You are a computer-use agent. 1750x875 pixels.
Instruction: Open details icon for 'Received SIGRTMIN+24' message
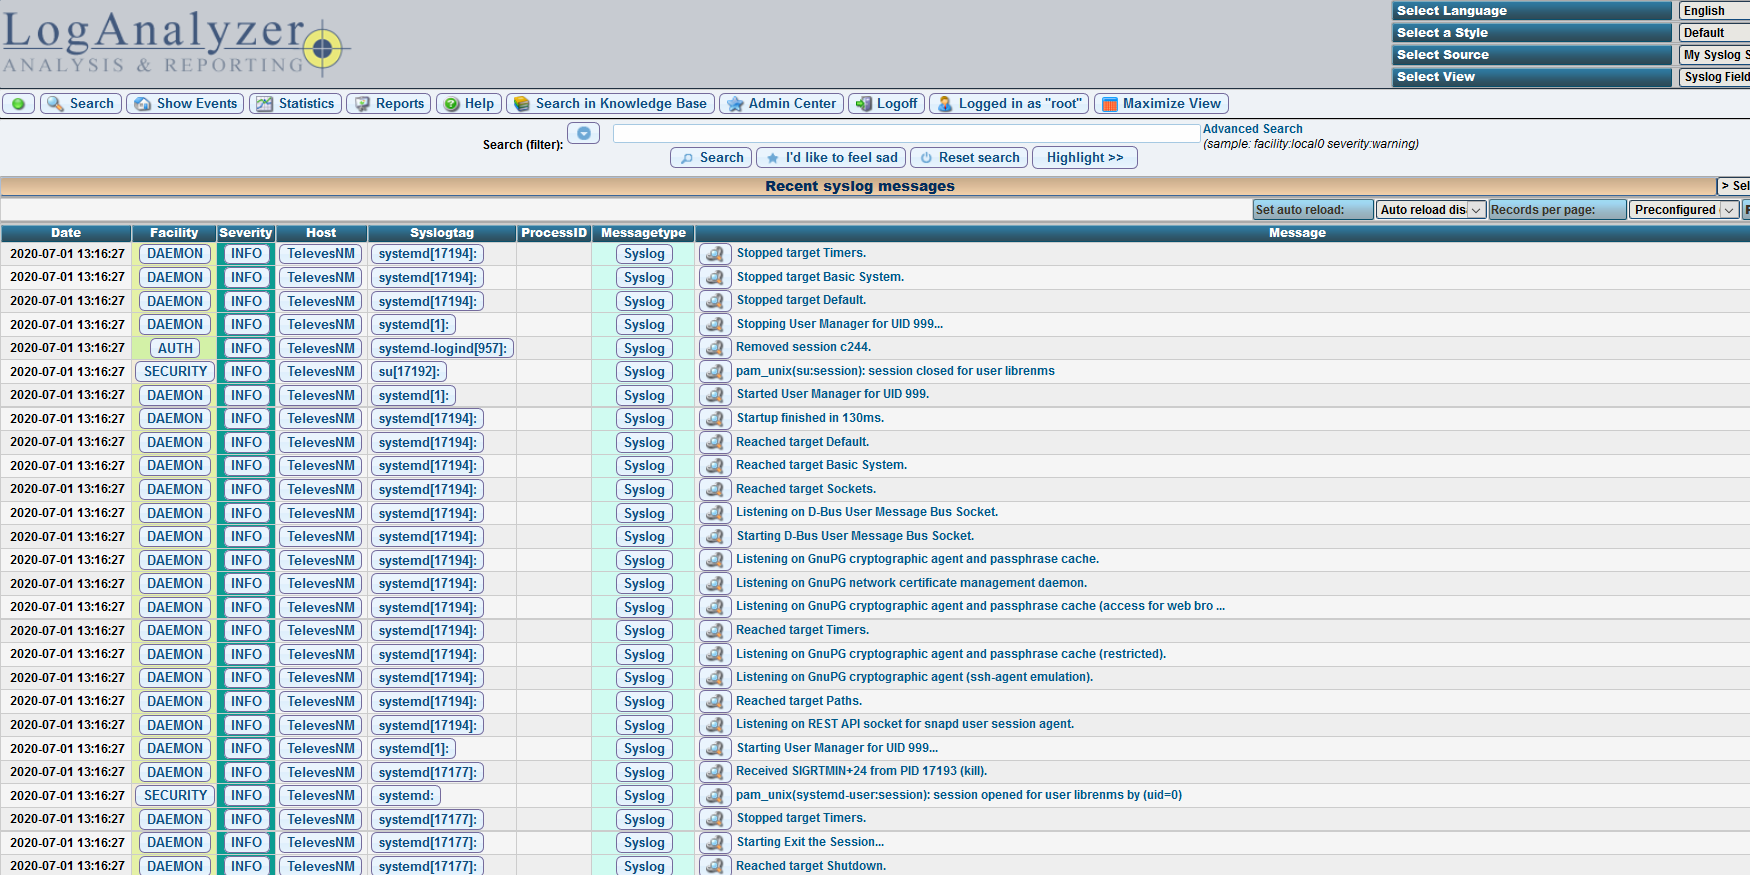(714, 772)
